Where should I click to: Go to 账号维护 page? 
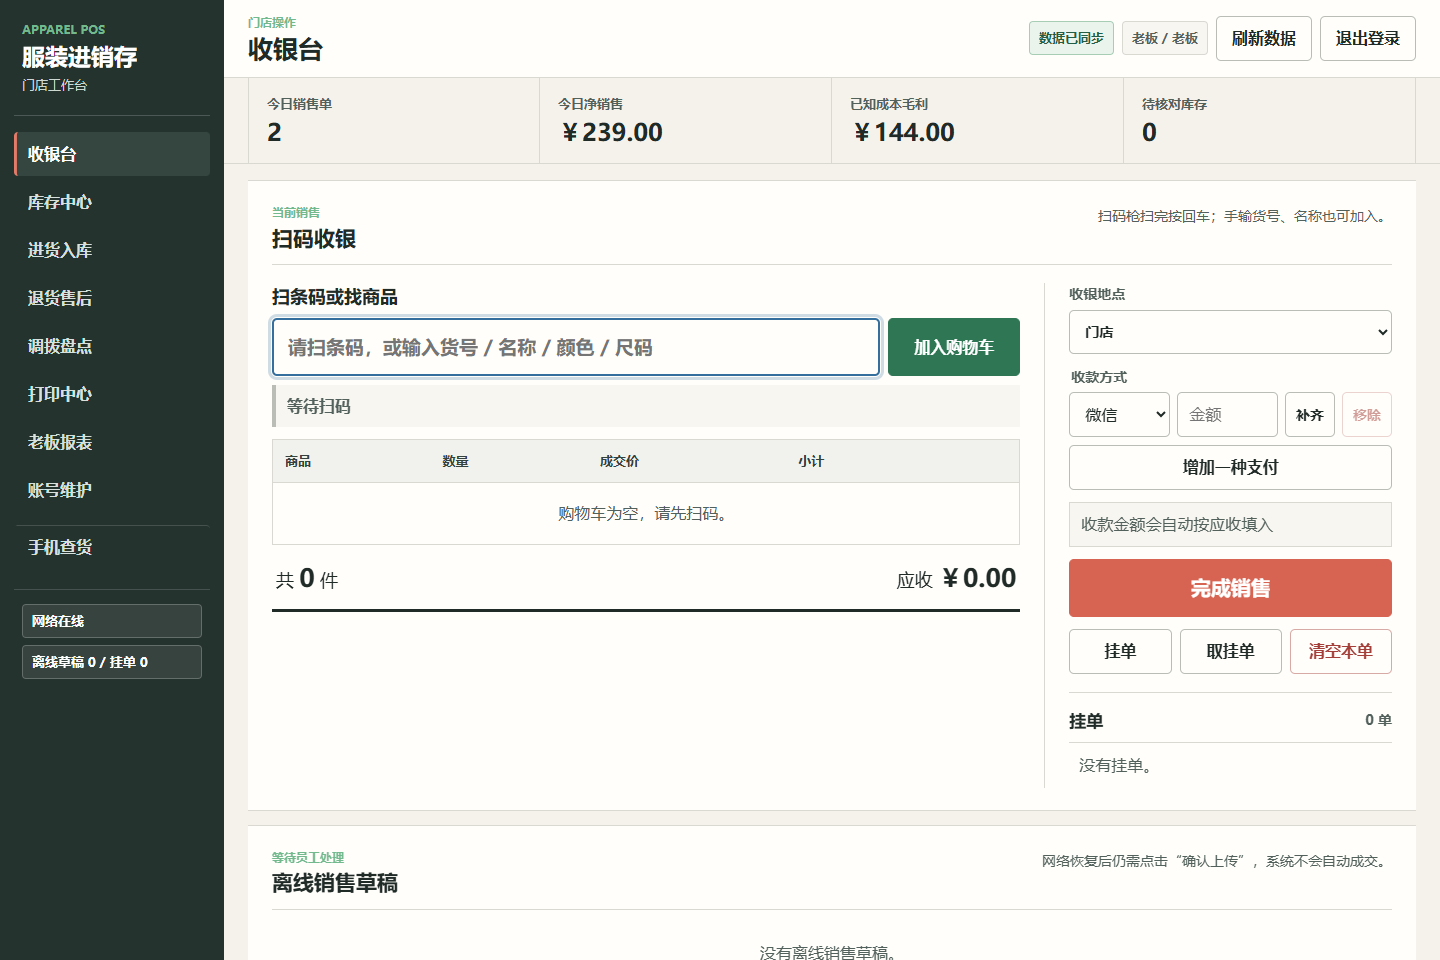pos(112,490)
